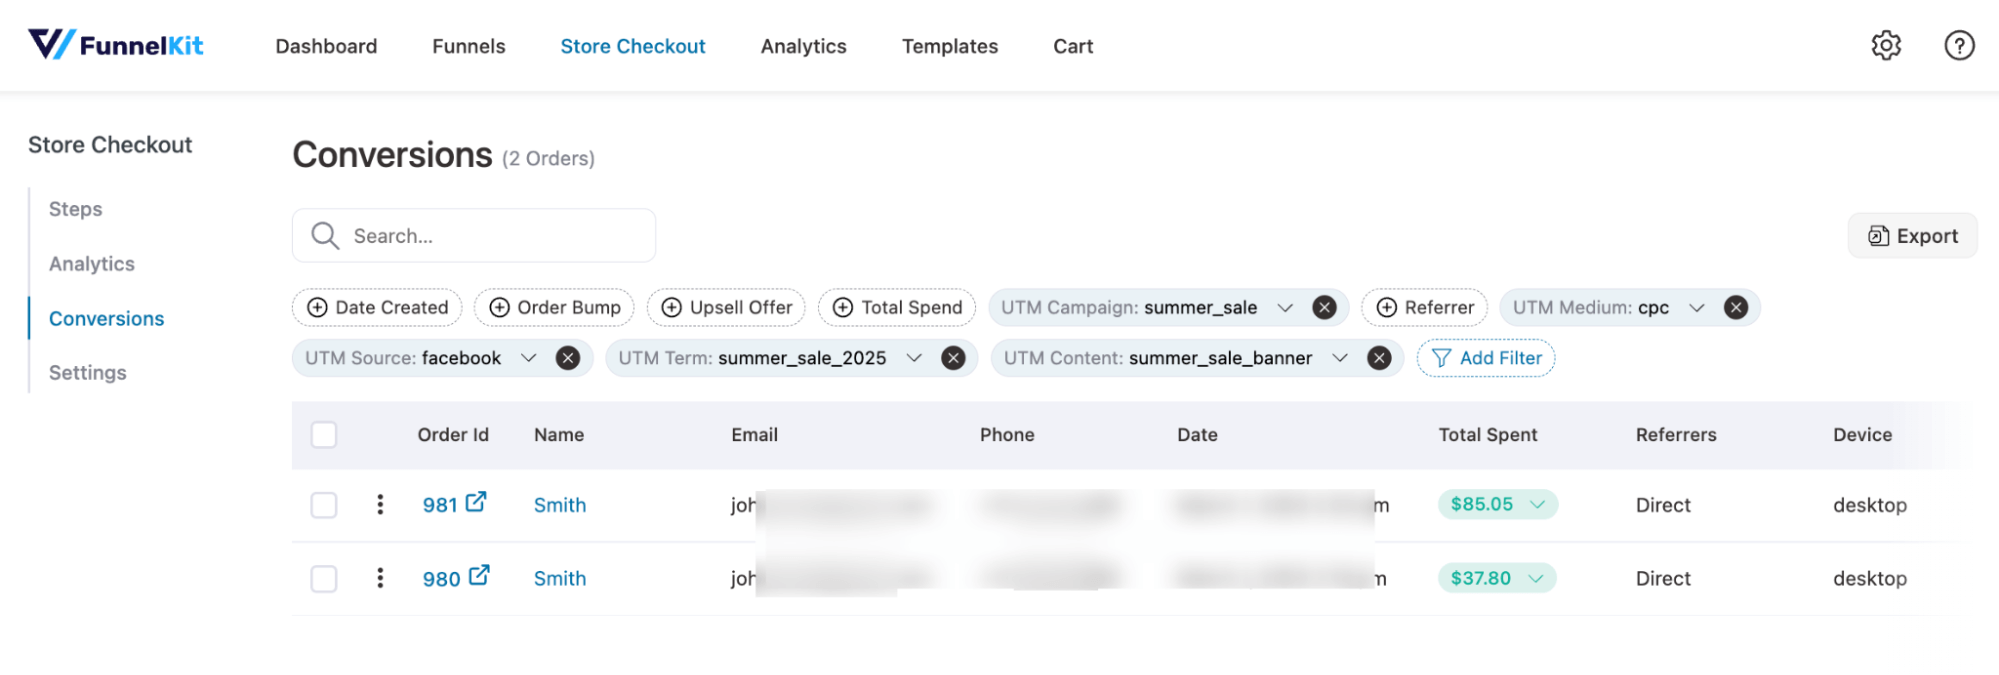The image size is (1999, 675).
Task: Select Conversions in the sidebar
Action: click(x=107, y=318)
